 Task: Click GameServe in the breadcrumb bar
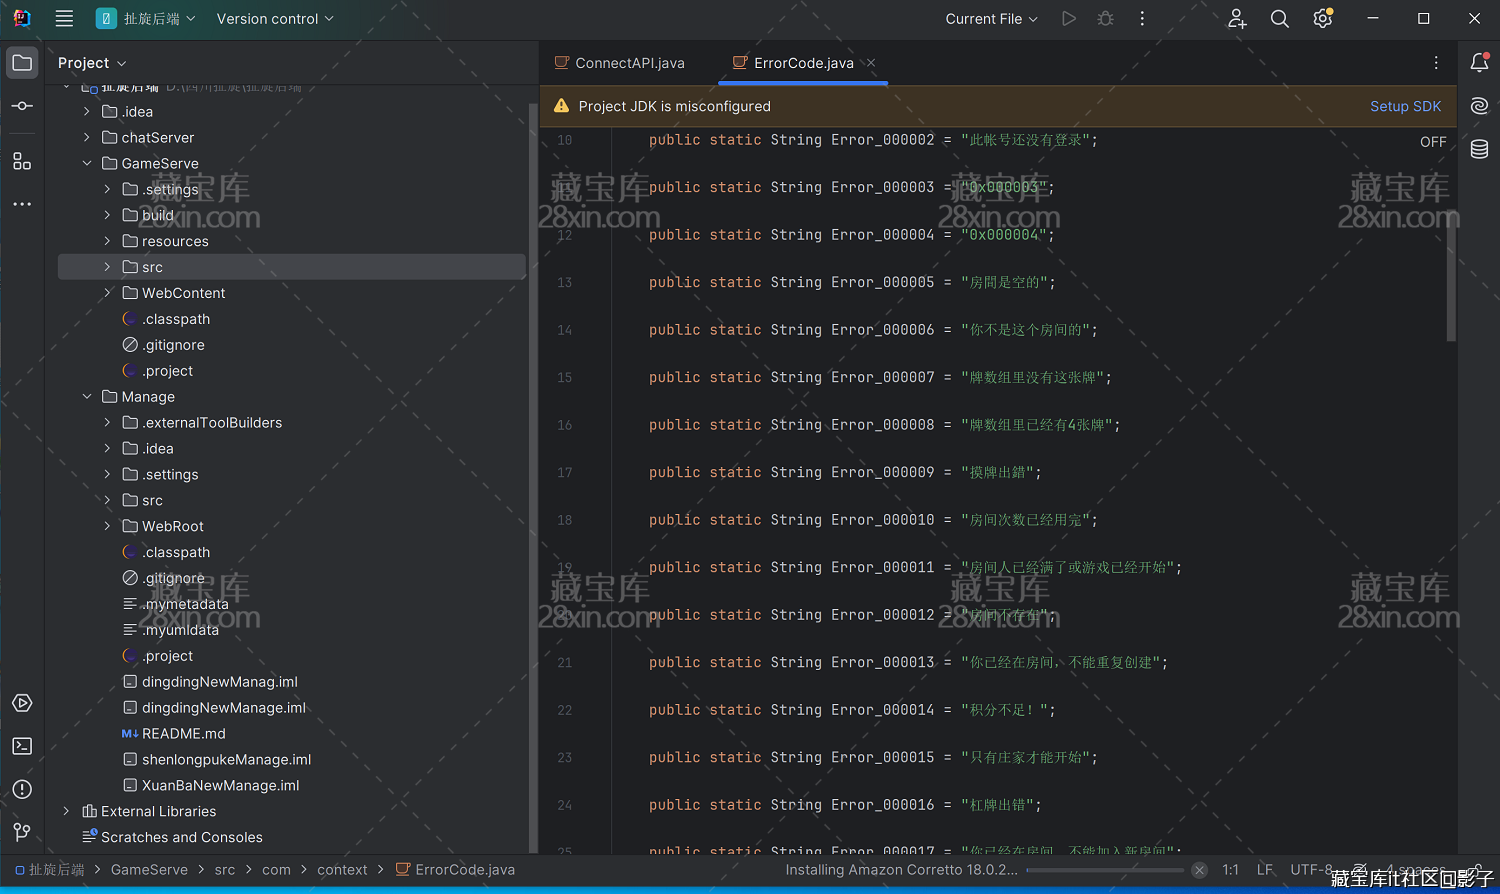point(149,870)
